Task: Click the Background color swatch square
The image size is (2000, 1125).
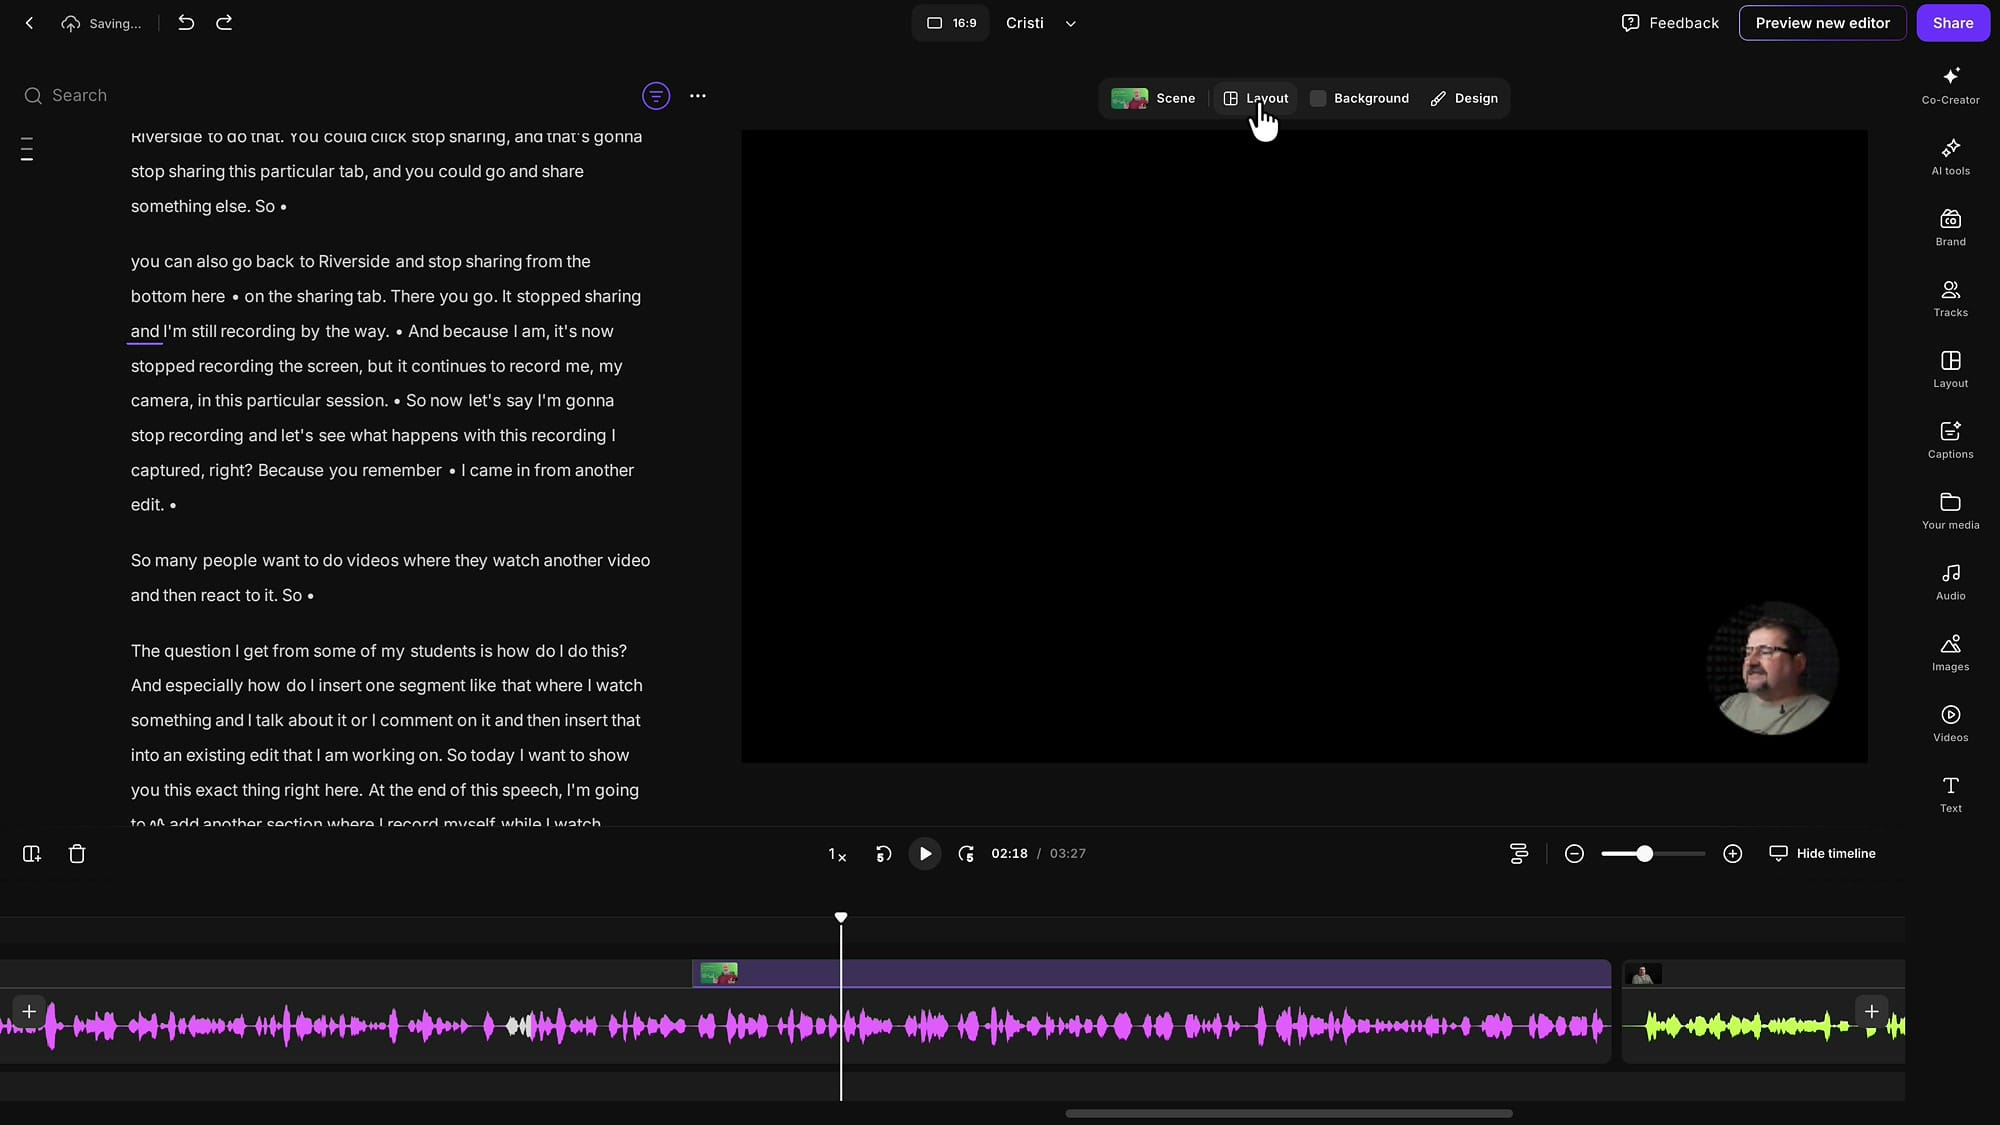Action: point(1318,98)
